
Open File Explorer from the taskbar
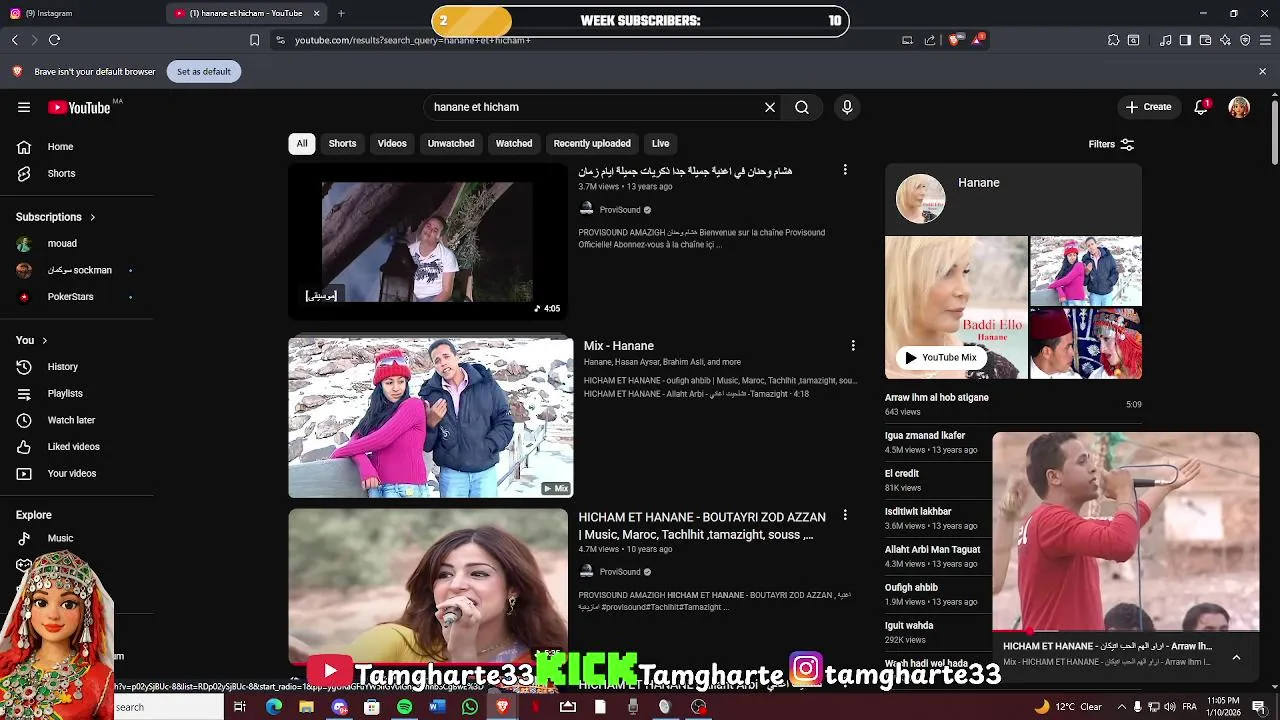(306, 707)
